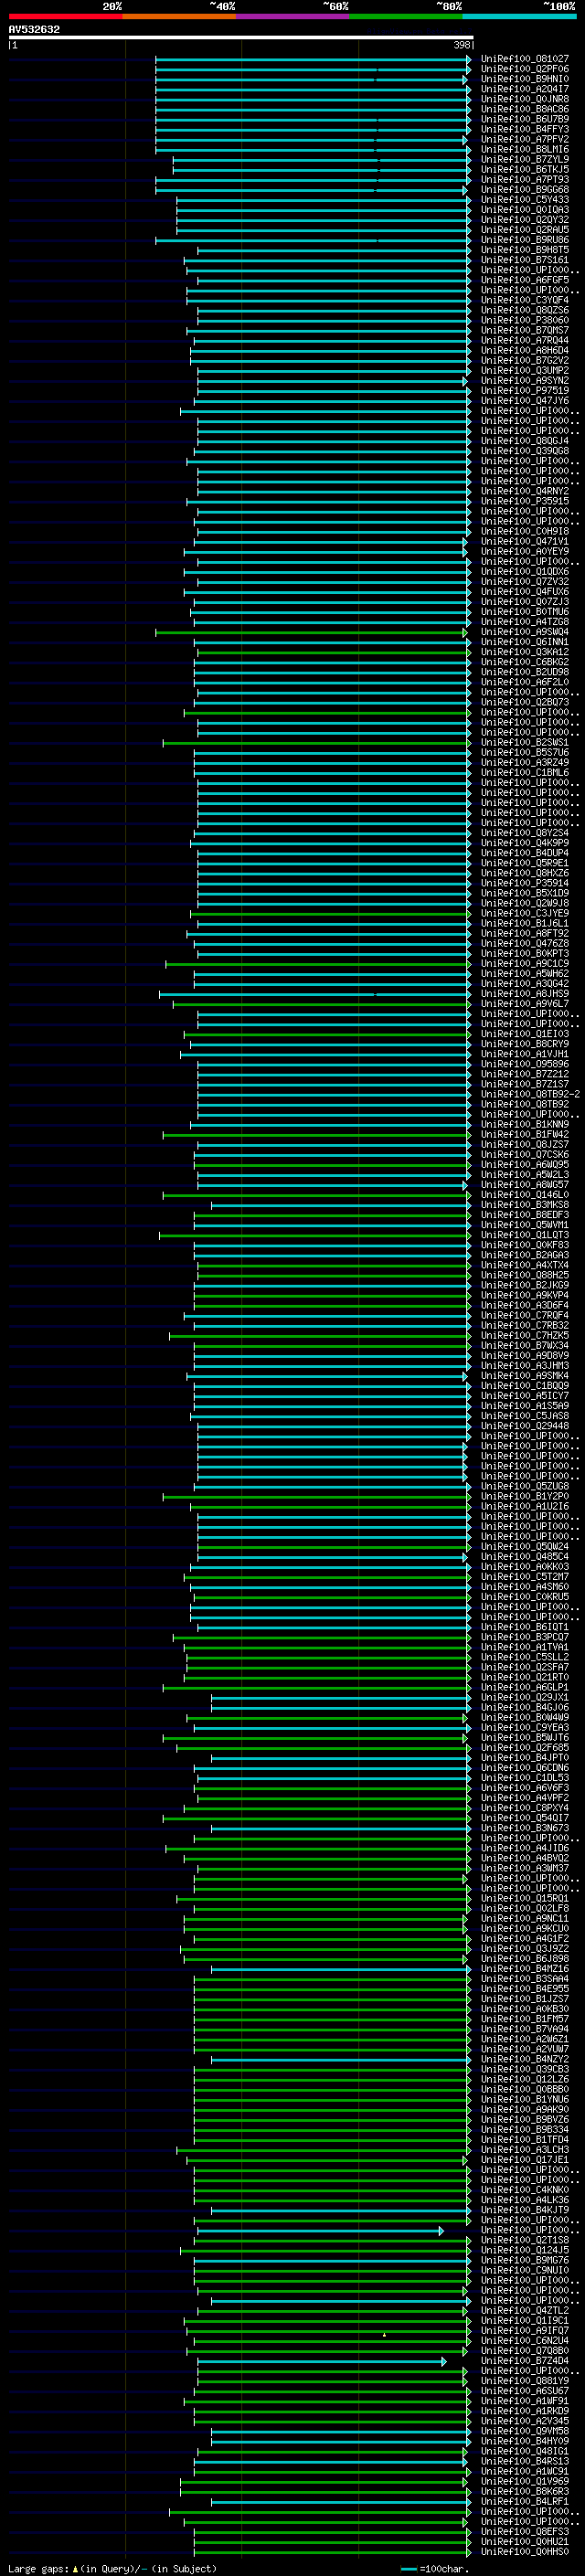The width and height of the screenshot is (585, 2576).
Task: Click the =100char. scale legend
Action: 436,2569
